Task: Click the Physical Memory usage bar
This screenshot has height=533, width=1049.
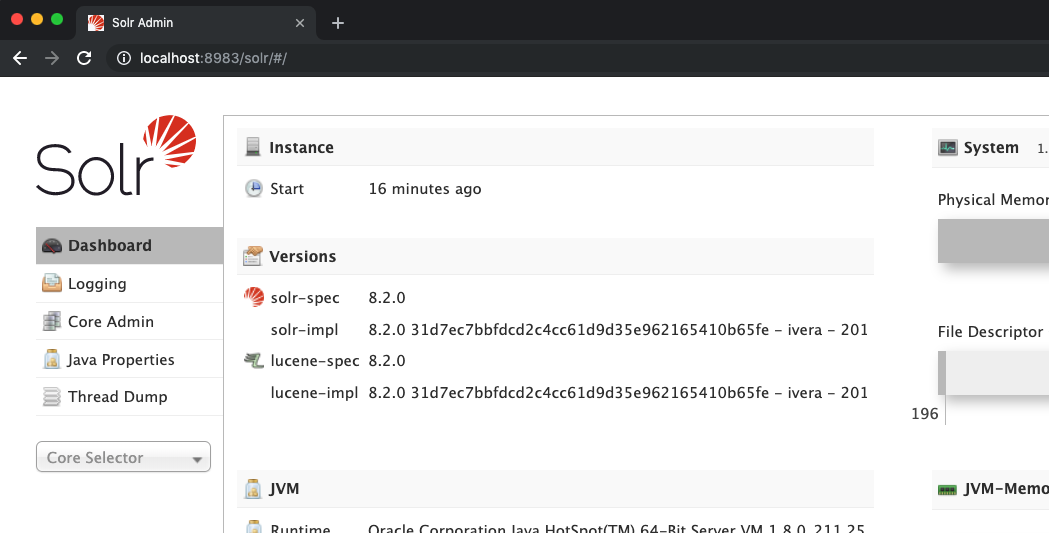Action: click(993, 241)
